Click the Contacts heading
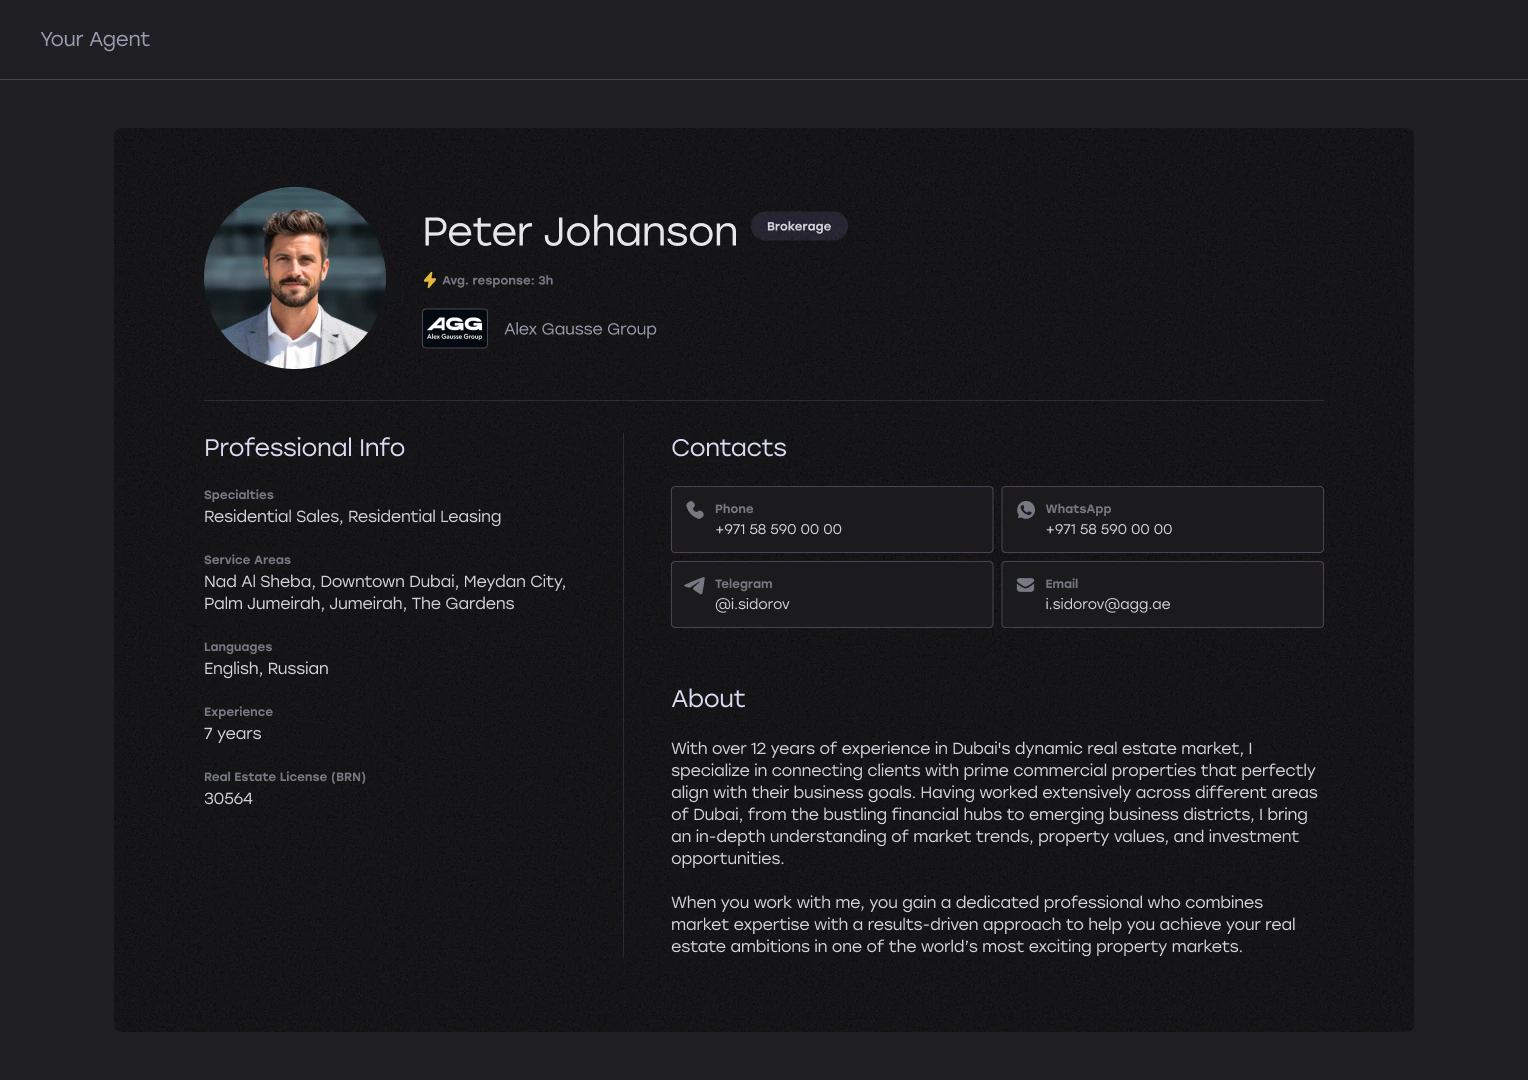The width and height of the screenshot is (1528, 1080). 729,447
